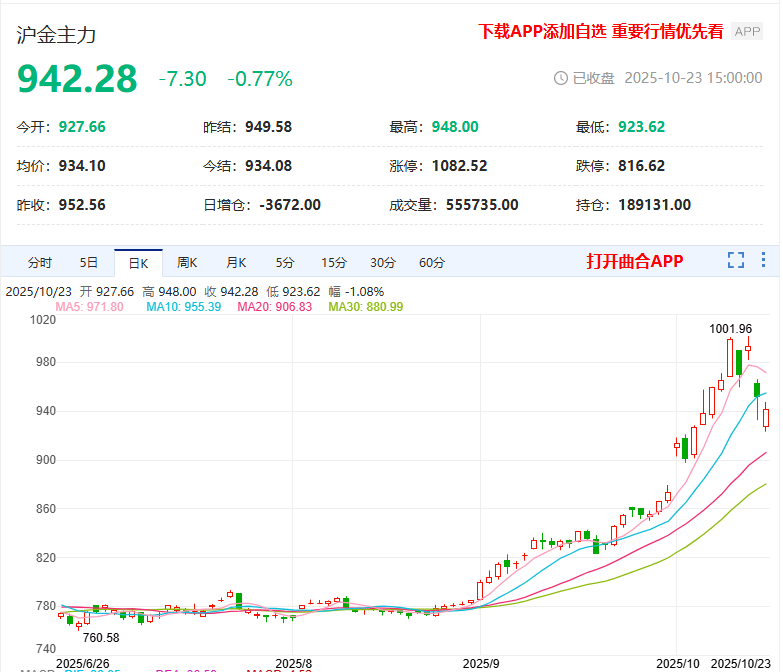
Task: Click the green MA30 legend label
Action: tap(365, 307)
